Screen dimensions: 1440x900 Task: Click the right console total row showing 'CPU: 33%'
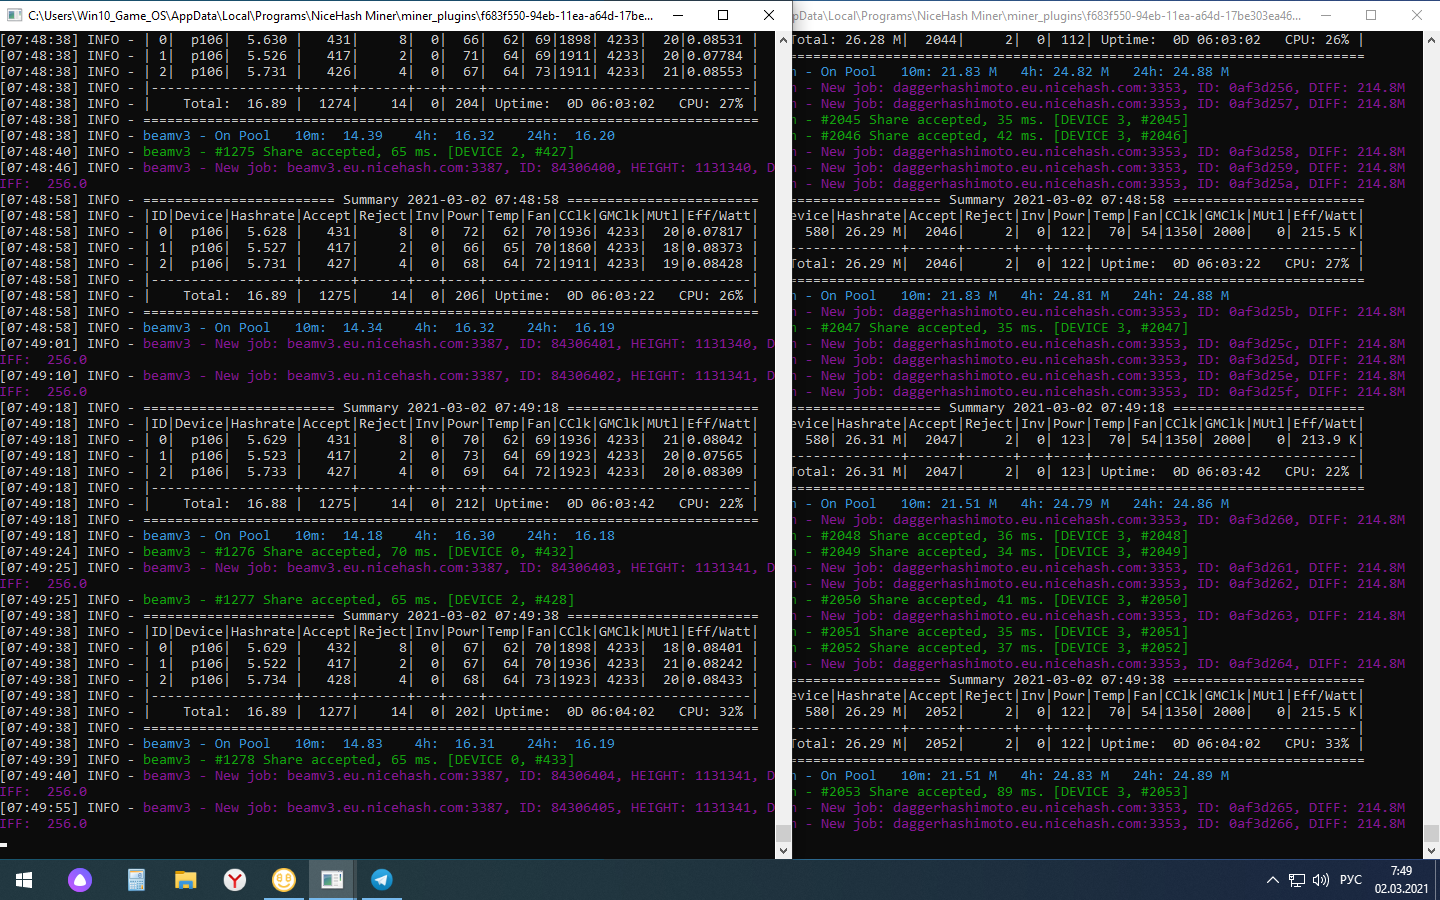coord(1078,744)
